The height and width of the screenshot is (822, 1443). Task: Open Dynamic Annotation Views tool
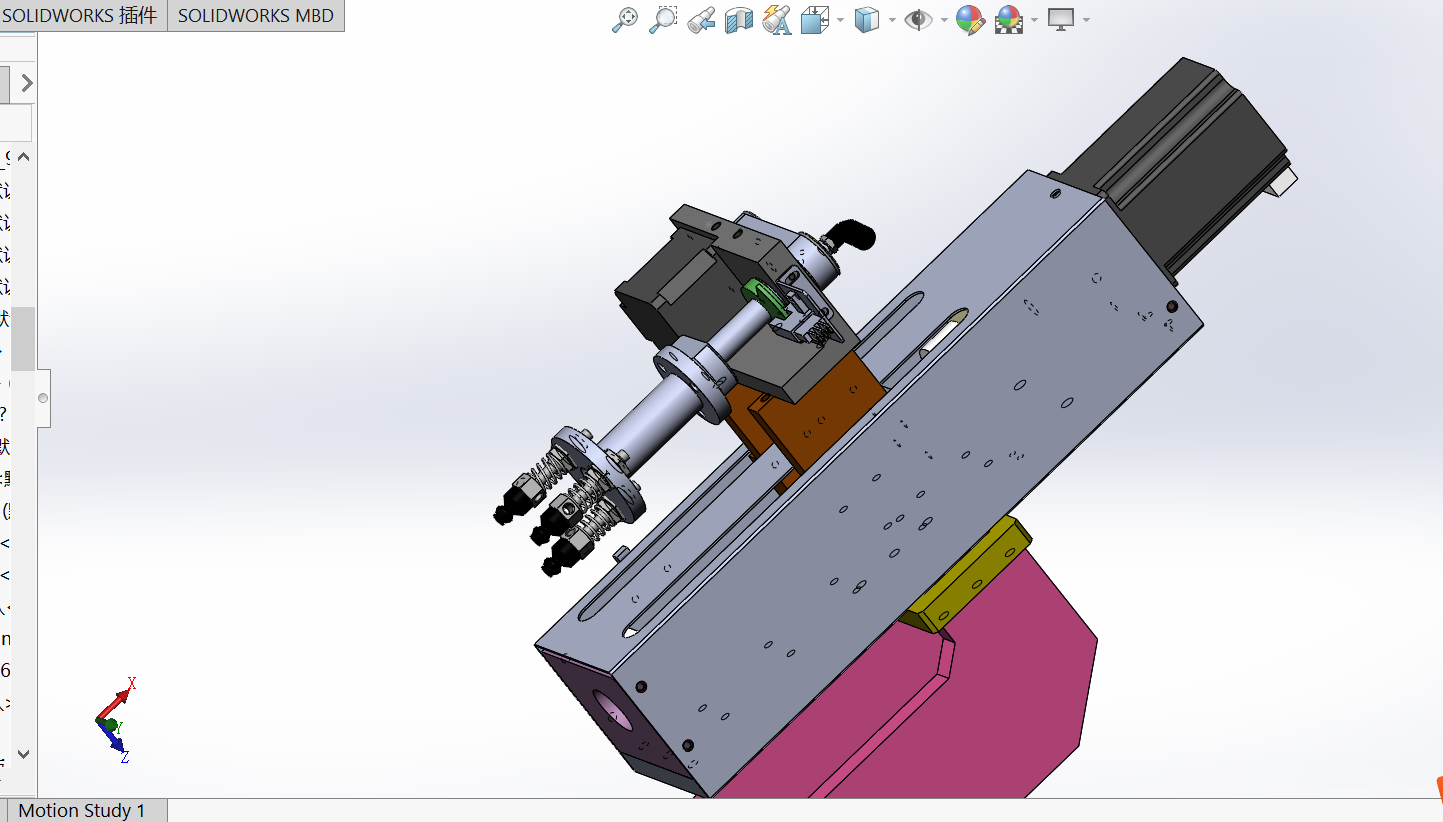point(777,20)
